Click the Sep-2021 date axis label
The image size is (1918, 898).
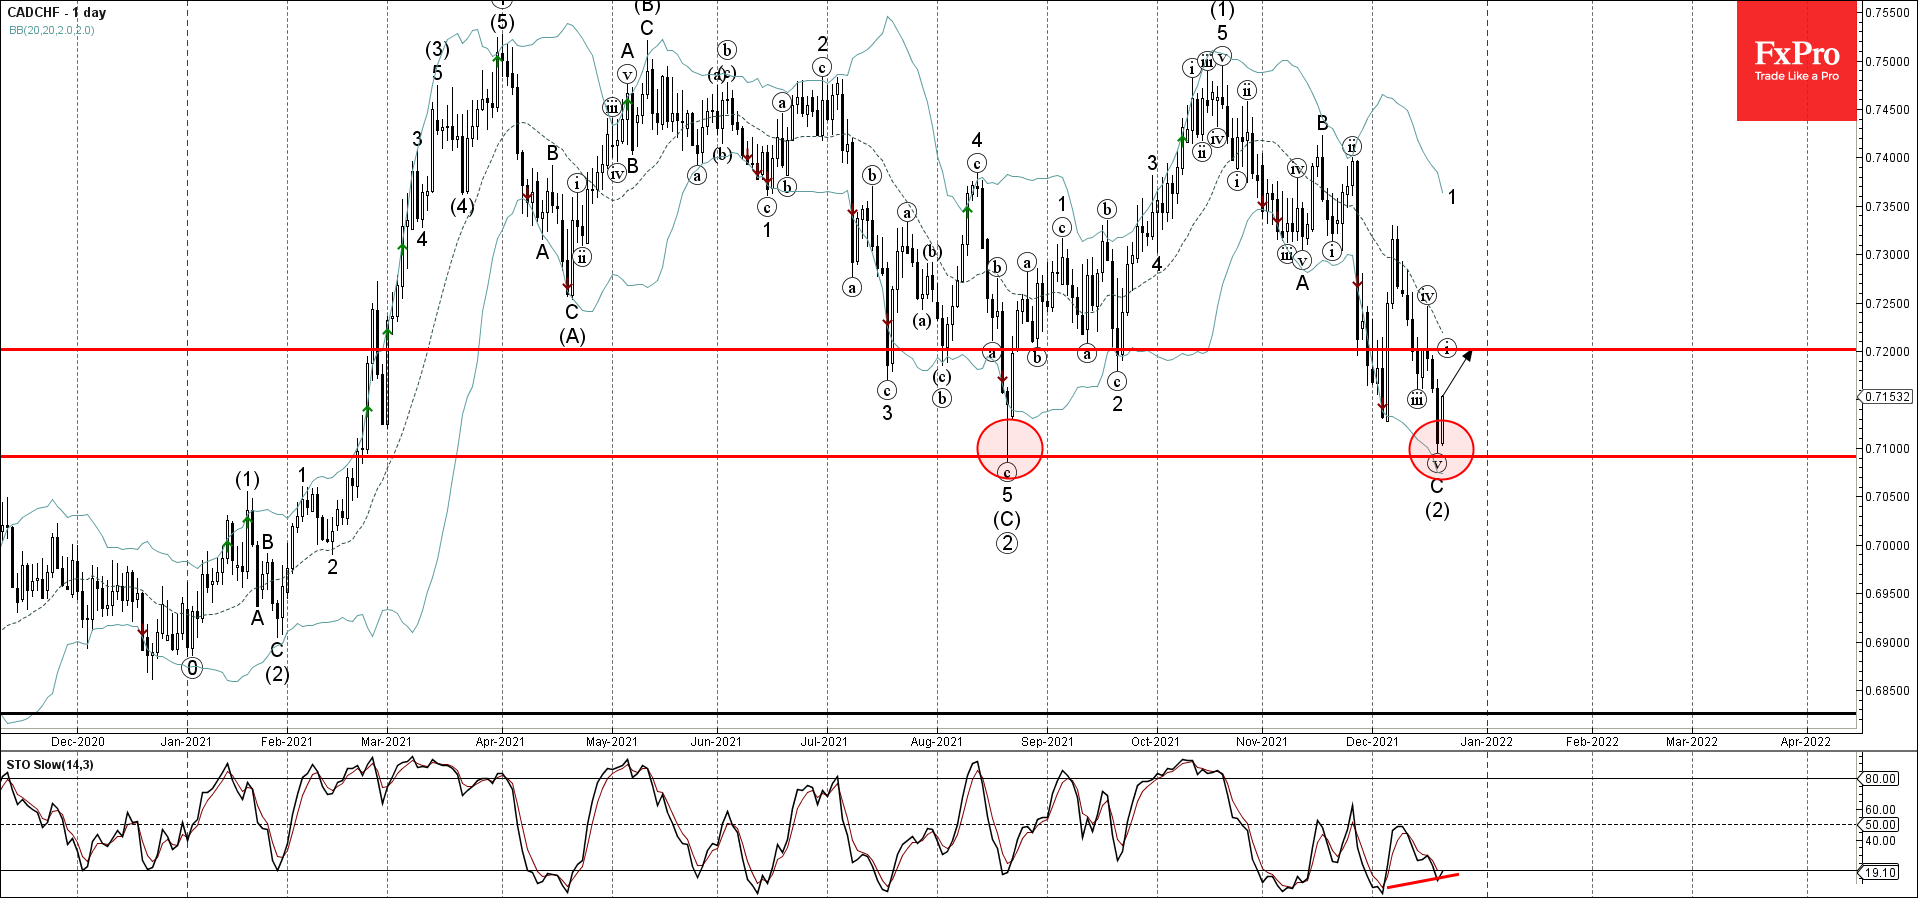click(1047, 742)
